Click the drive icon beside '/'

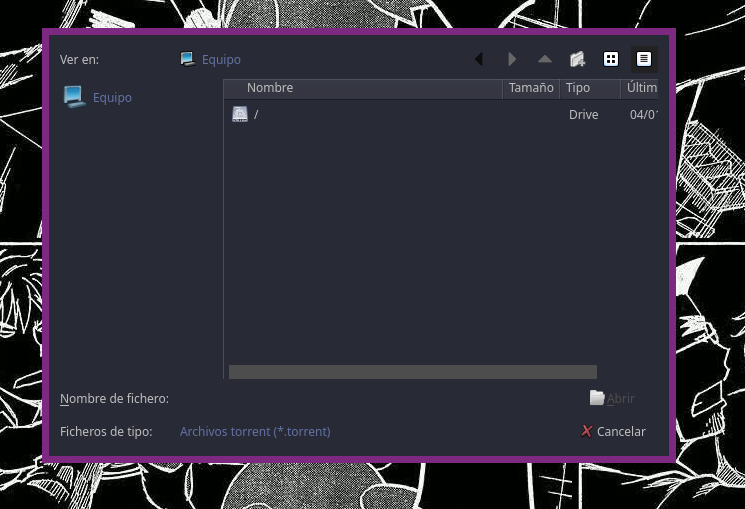coord(240,114)
